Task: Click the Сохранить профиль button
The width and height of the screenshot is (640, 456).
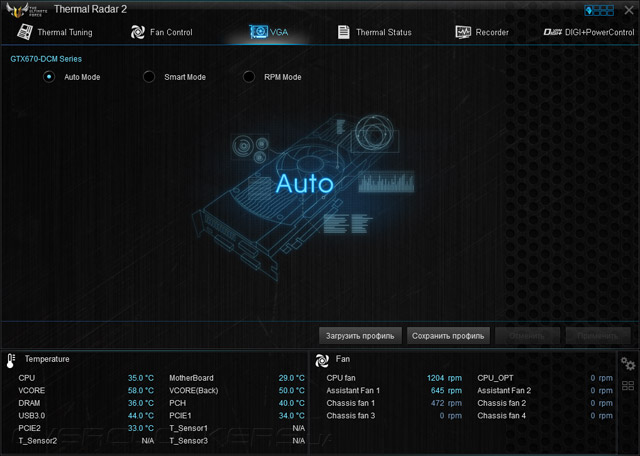Action: point(448,336)
